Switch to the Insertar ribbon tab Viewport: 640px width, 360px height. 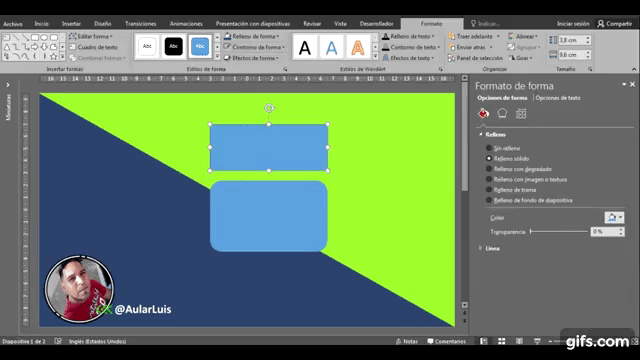[71, 24]
